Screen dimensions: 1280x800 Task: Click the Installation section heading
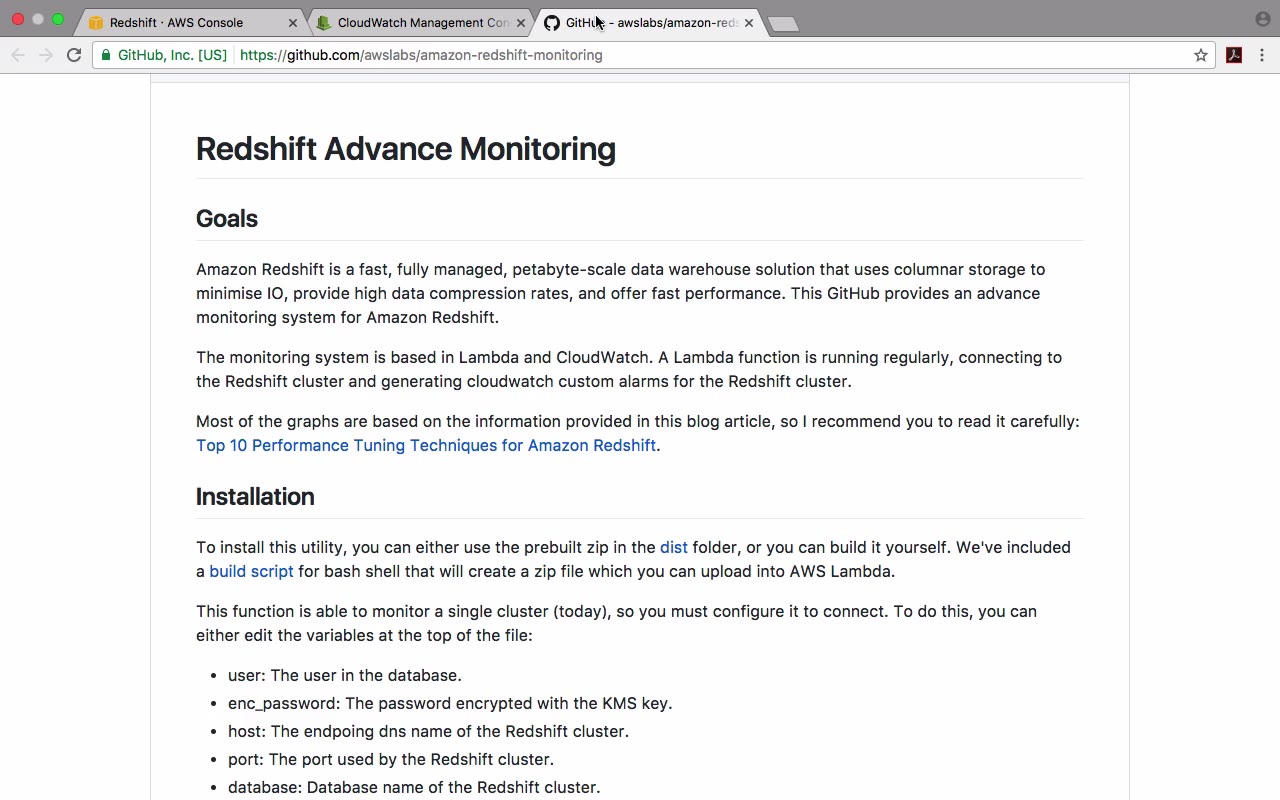tap(255, 497)
